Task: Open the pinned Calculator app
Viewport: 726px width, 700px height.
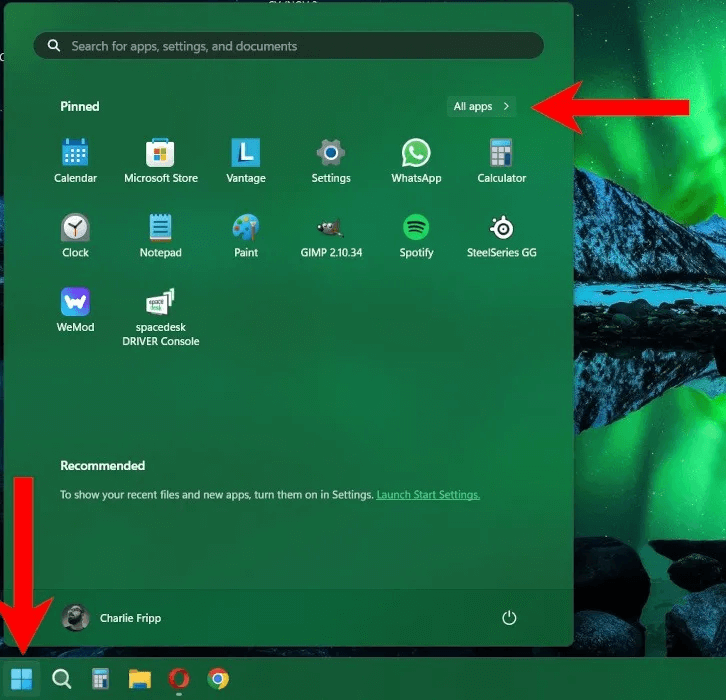Action: click(501, 161)
